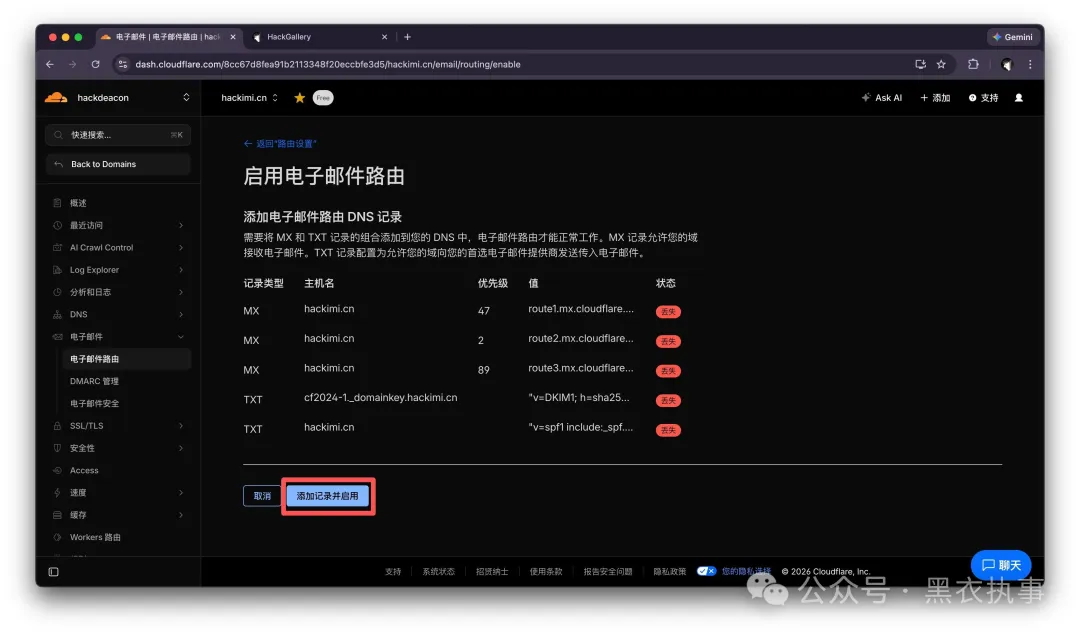
Task: Open 电子邮件安全 sidebar item
Action: tap(94, 404)
